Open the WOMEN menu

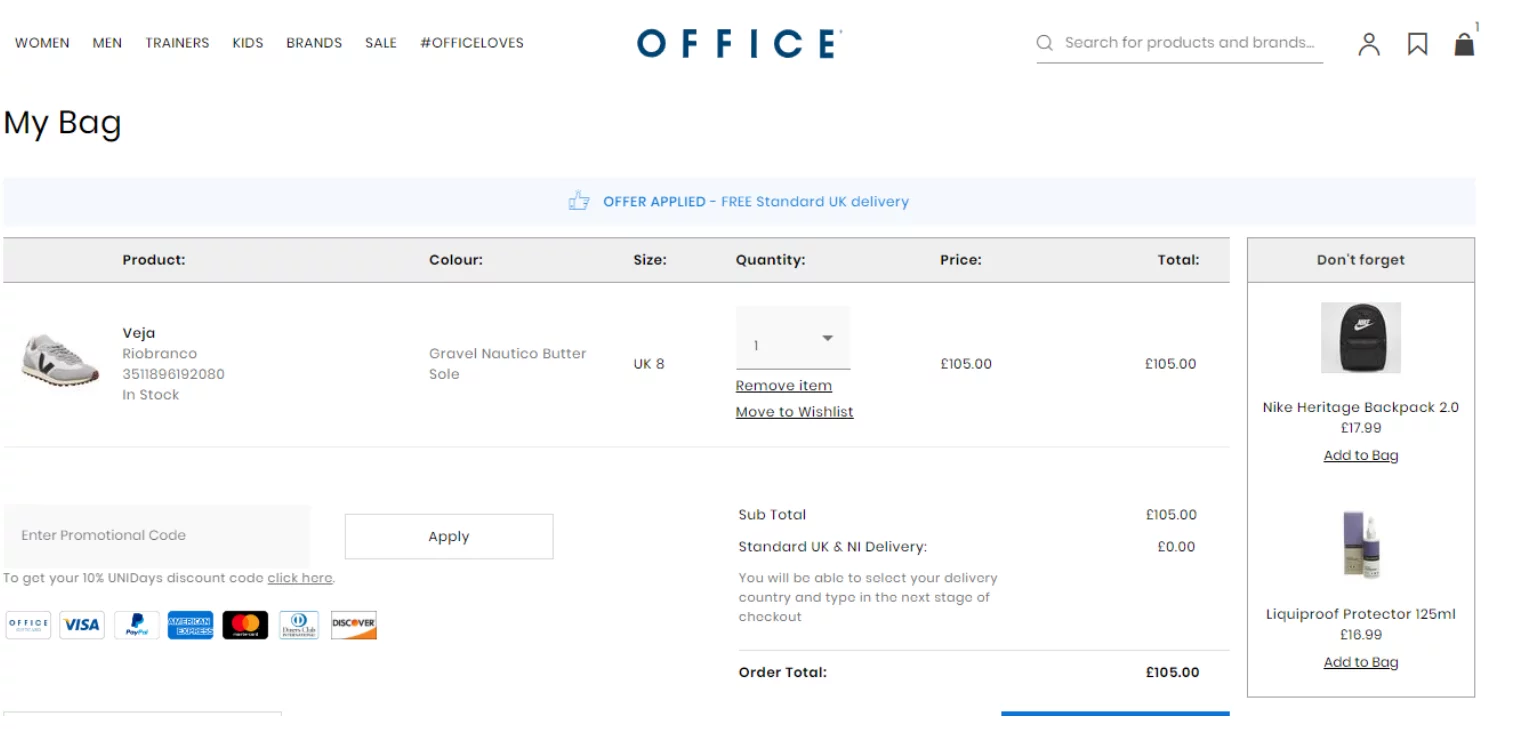click(42, 43)
